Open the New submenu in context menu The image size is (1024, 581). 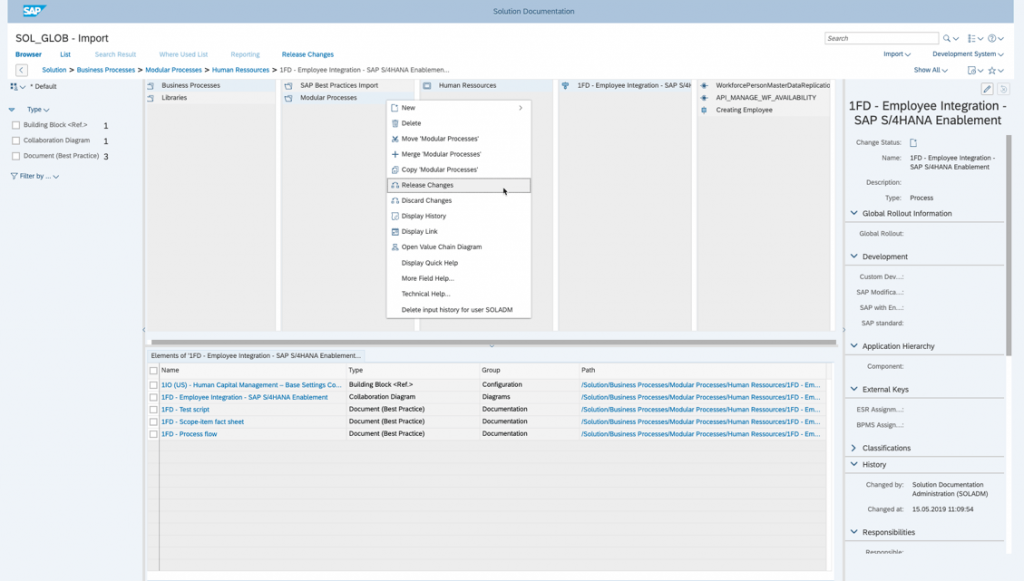click(458, 108)
